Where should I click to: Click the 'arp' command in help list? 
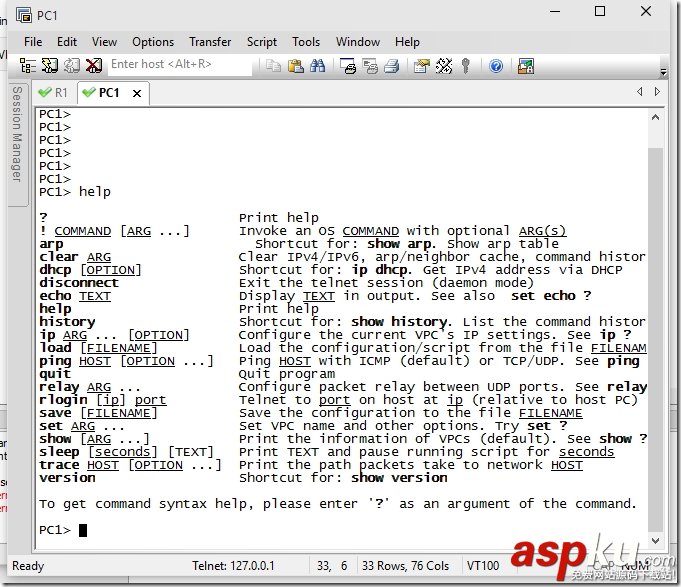click(x=51, y=244)
